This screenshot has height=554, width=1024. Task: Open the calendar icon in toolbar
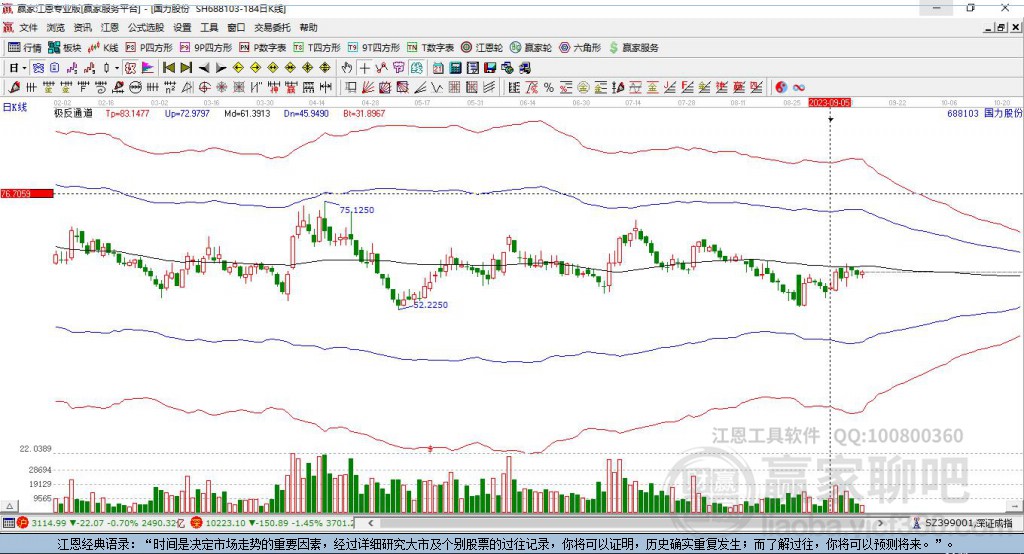(x=438, y=68)
